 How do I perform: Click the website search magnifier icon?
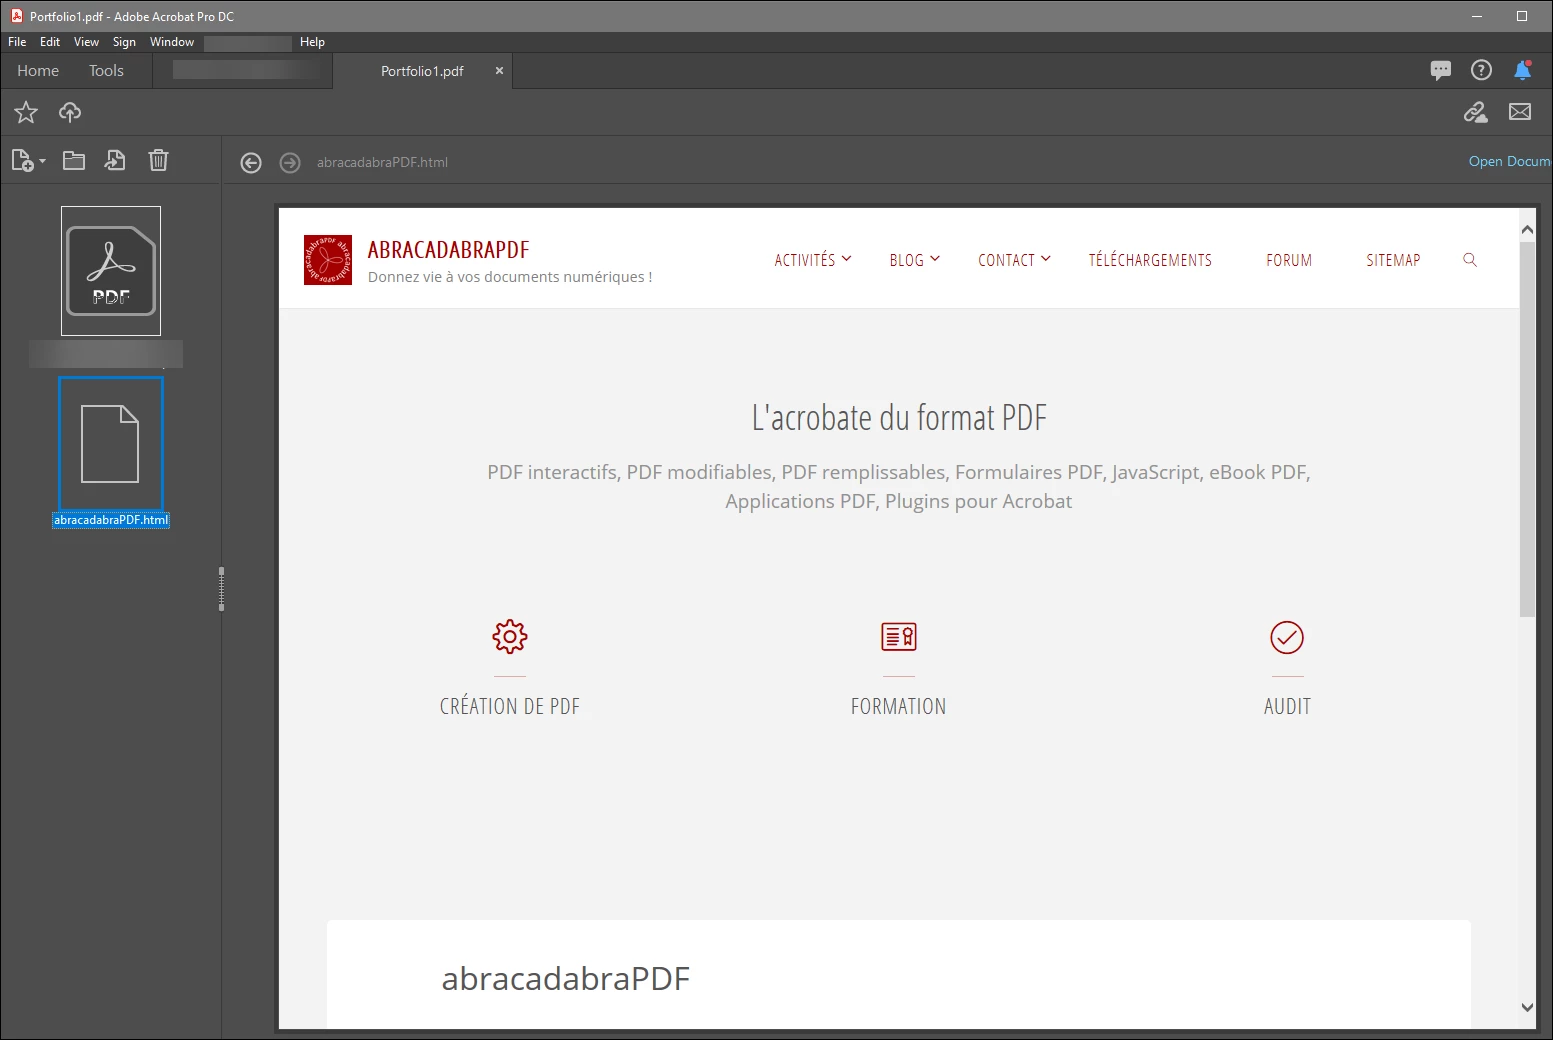tap(1470, 260)
